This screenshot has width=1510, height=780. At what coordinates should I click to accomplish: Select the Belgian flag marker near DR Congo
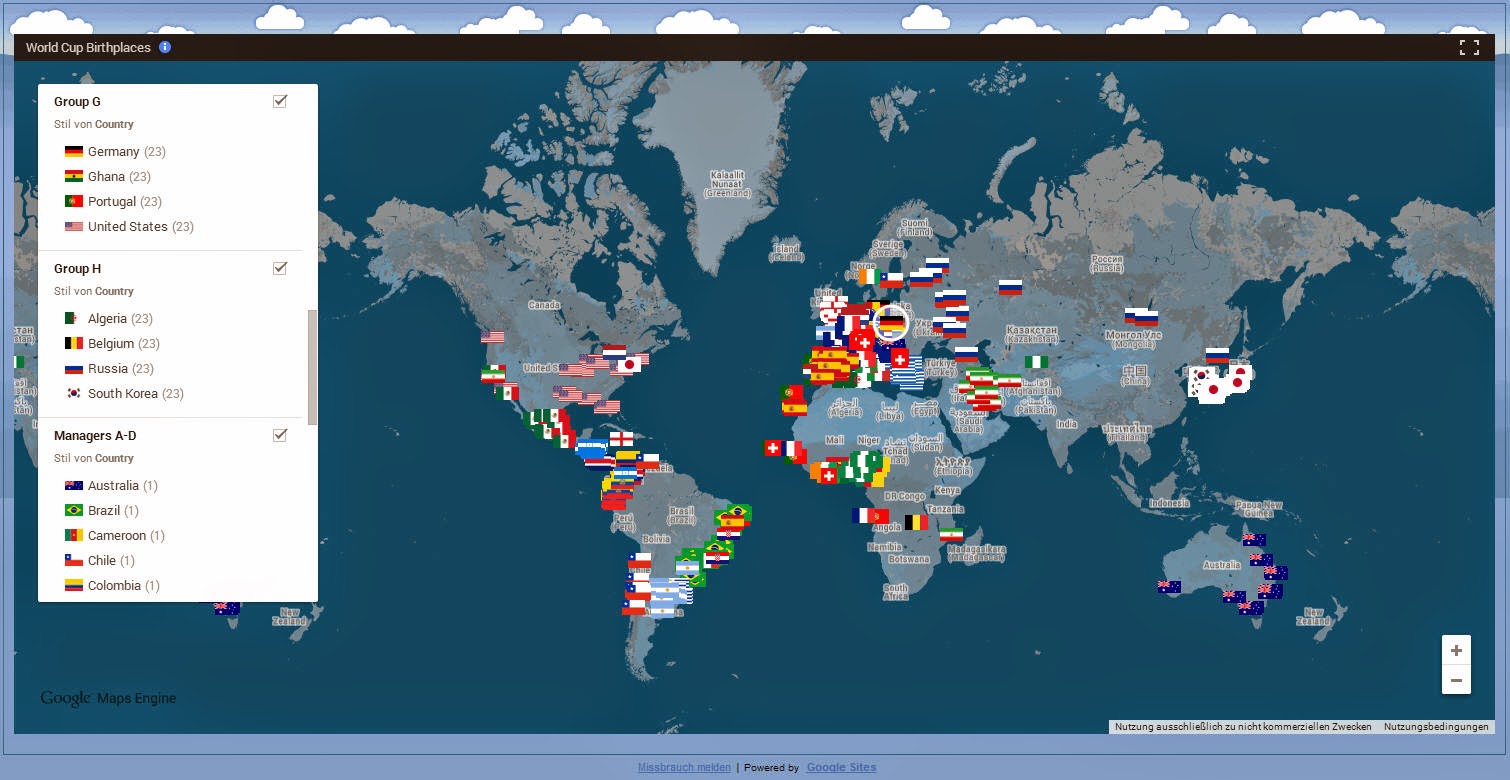tap(916, 522)
